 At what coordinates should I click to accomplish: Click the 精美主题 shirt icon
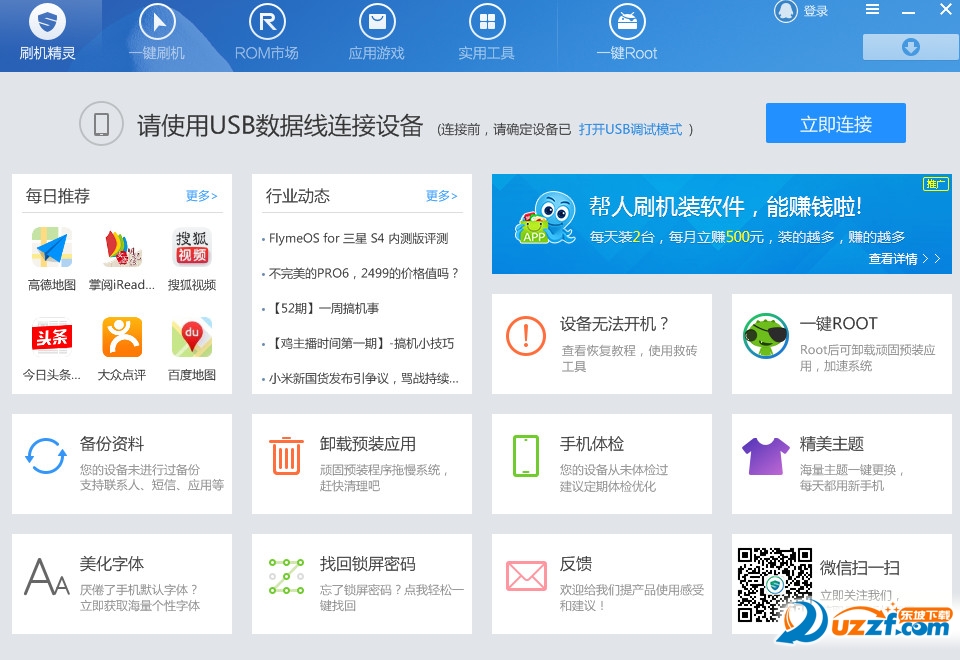(x=764, y=455)
